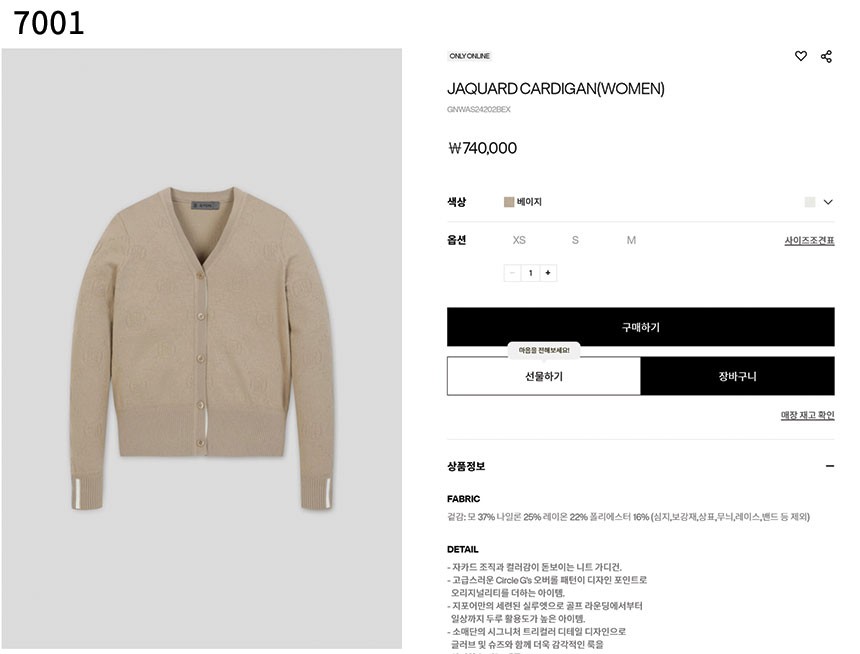The width and height of the screenshot is (860, 654).
Task: Click the ONLY ONLINE badge
Action: tap(469, 56)
